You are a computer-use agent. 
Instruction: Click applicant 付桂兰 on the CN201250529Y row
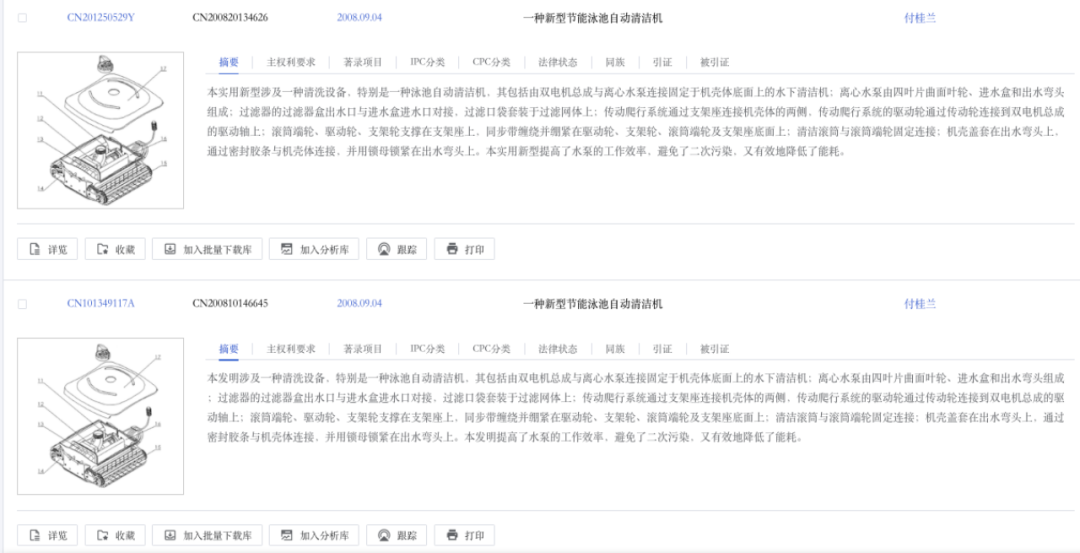pos(920,18)
